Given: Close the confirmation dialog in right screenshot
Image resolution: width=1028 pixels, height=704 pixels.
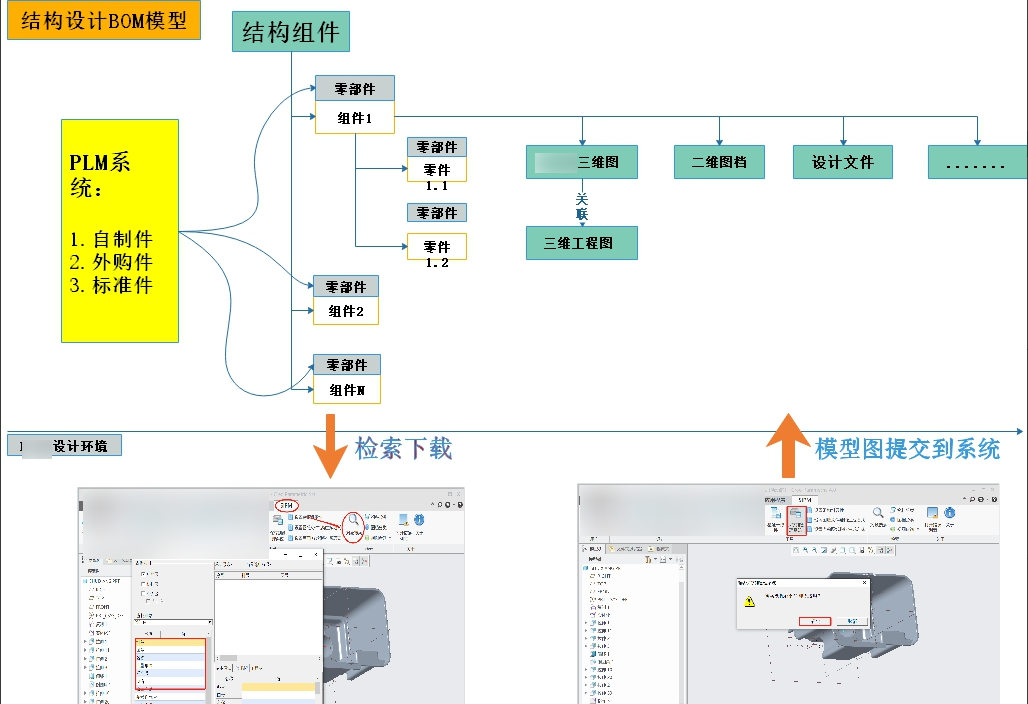Looking at the screenshot, I should pos(864,582).
